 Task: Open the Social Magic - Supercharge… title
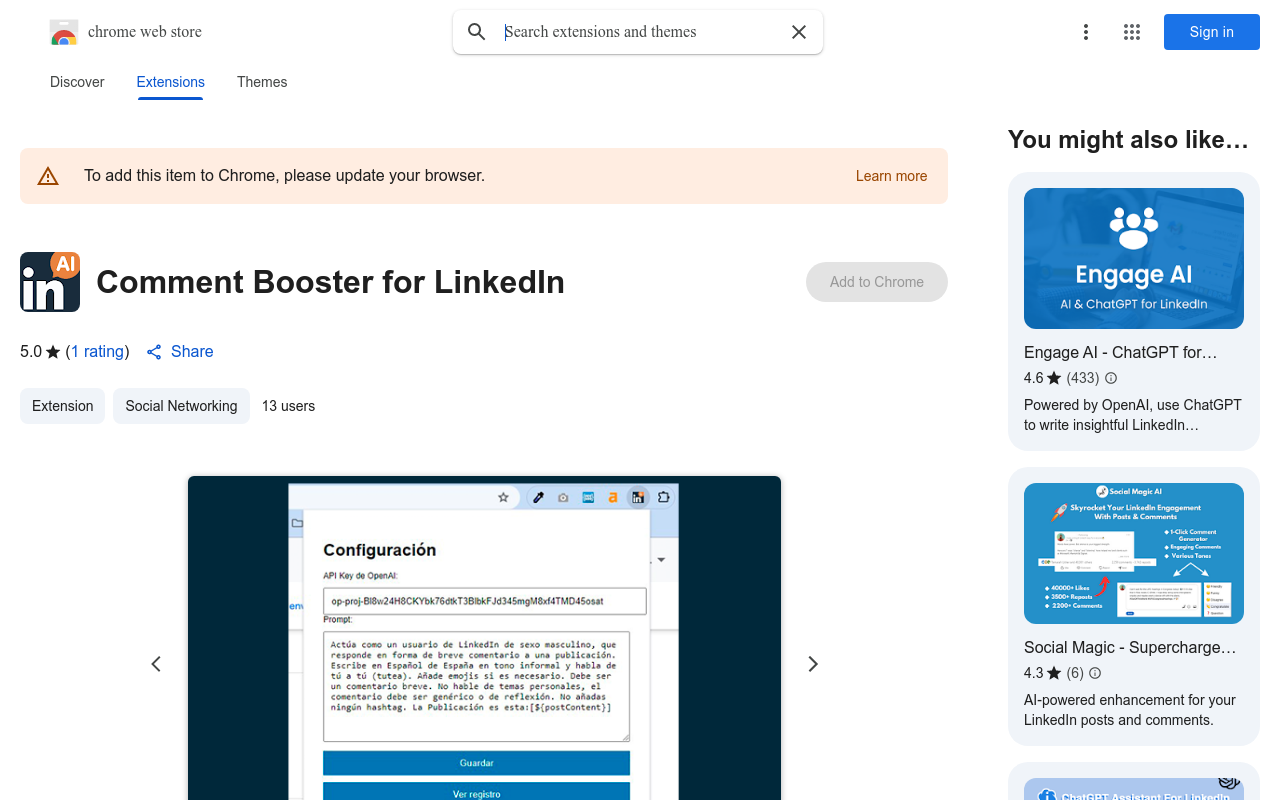pyautogui.click(x=1130, y=647)
